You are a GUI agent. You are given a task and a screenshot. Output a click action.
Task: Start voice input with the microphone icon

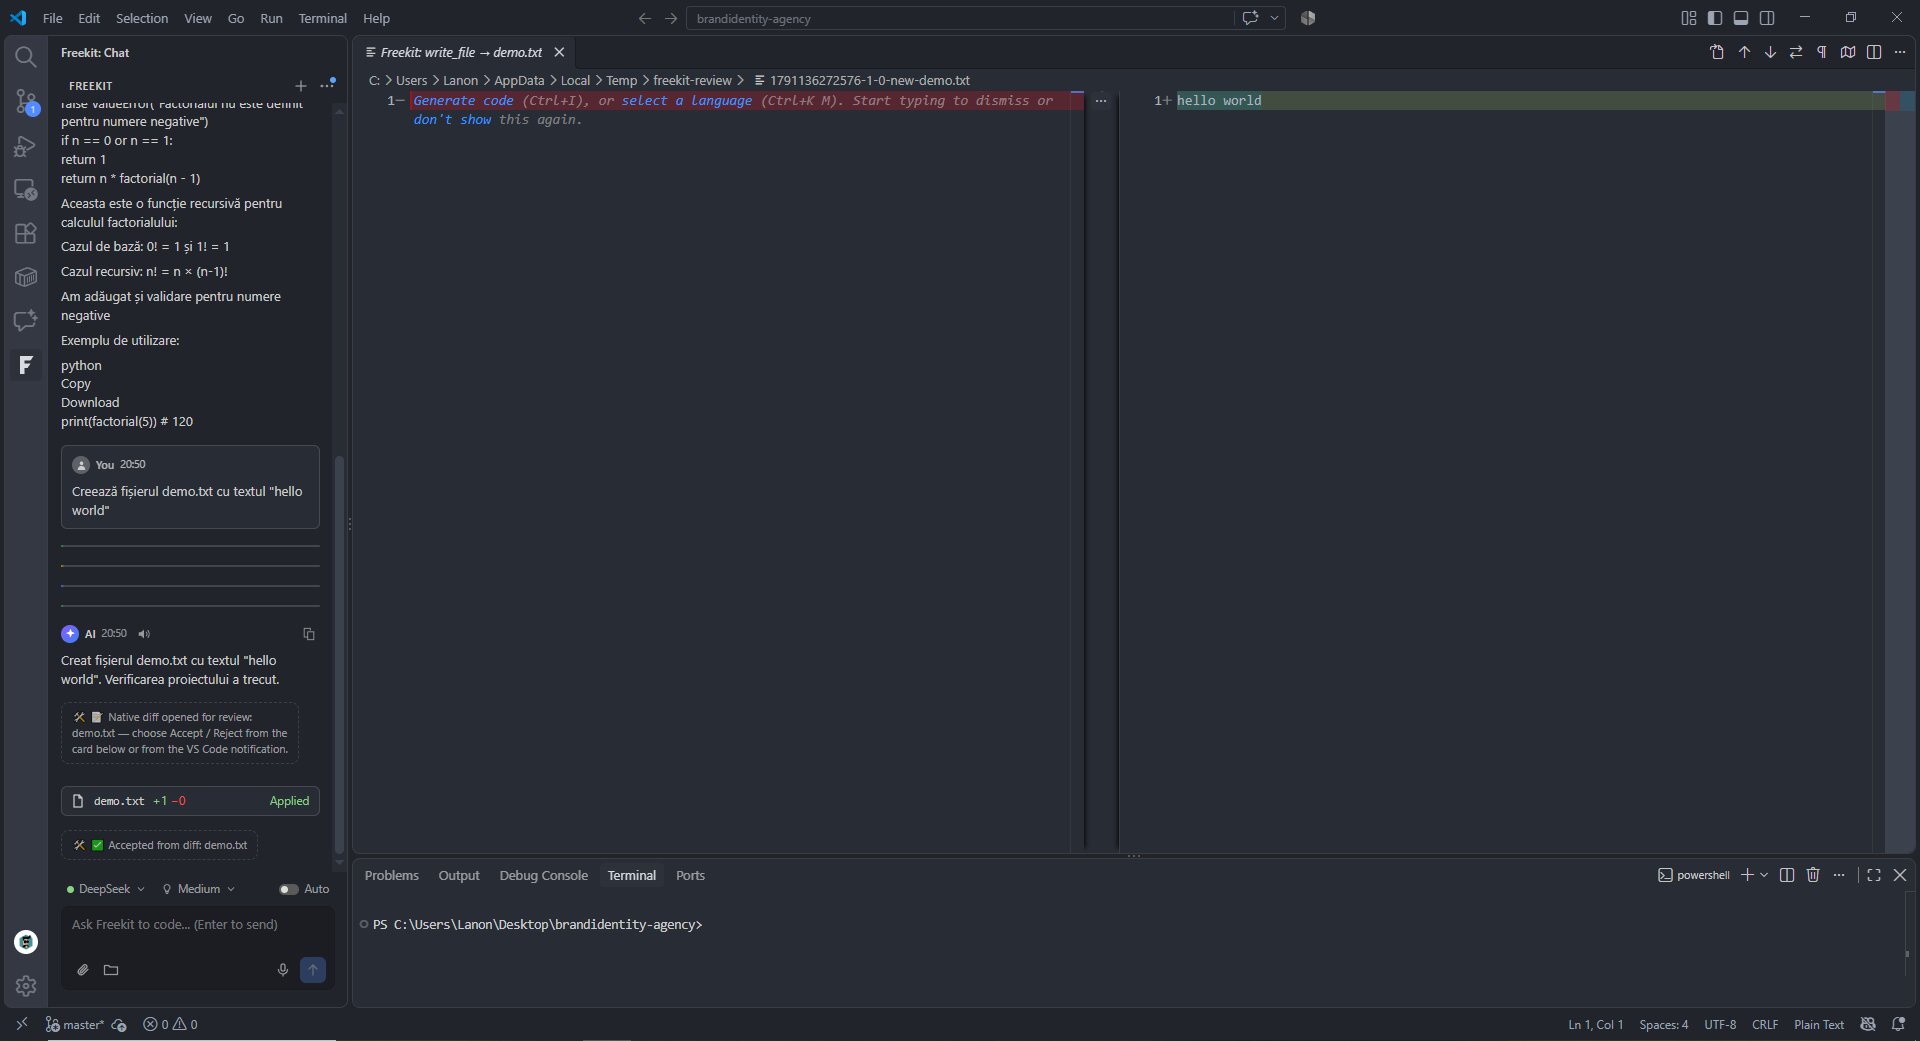pyautogui.click(x=283, y=970)
